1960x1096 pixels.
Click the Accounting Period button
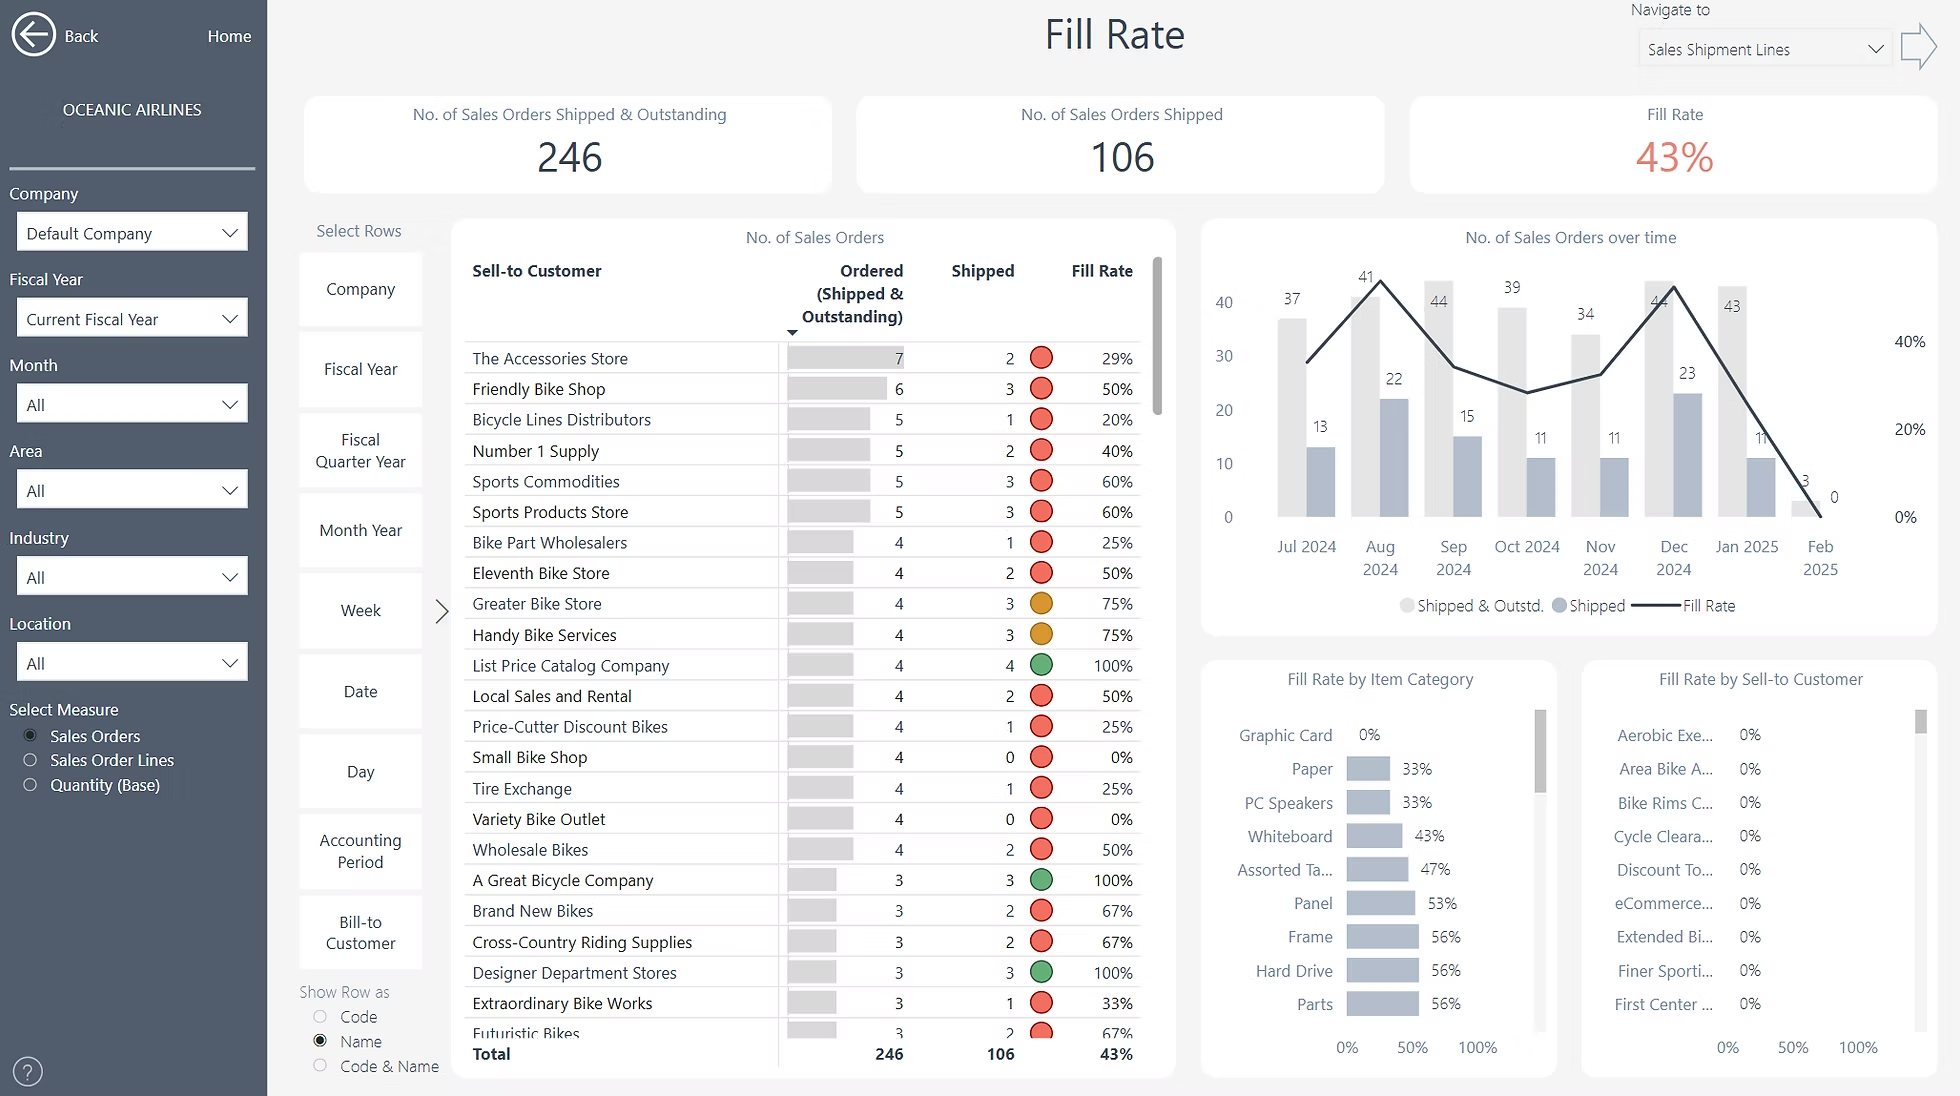pos(360,851)
